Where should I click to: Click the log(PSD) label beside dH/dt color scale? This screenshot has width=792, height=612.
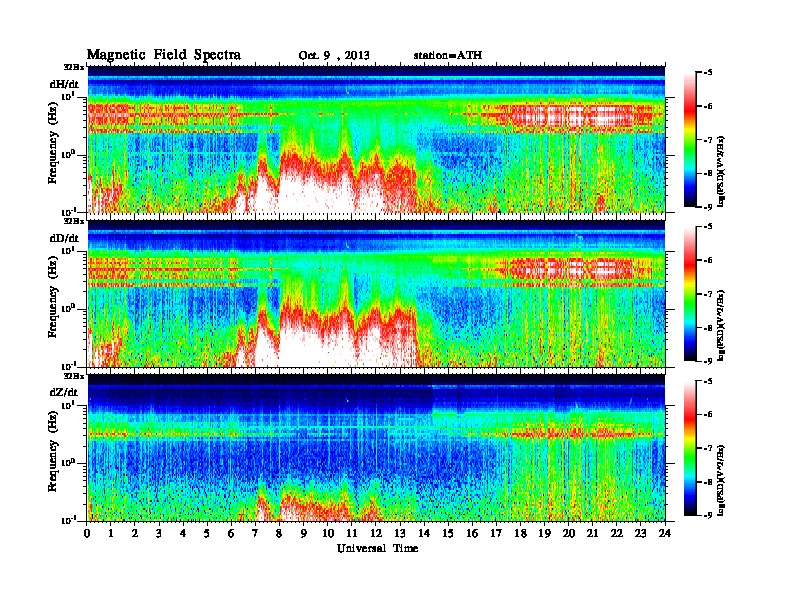721,171
